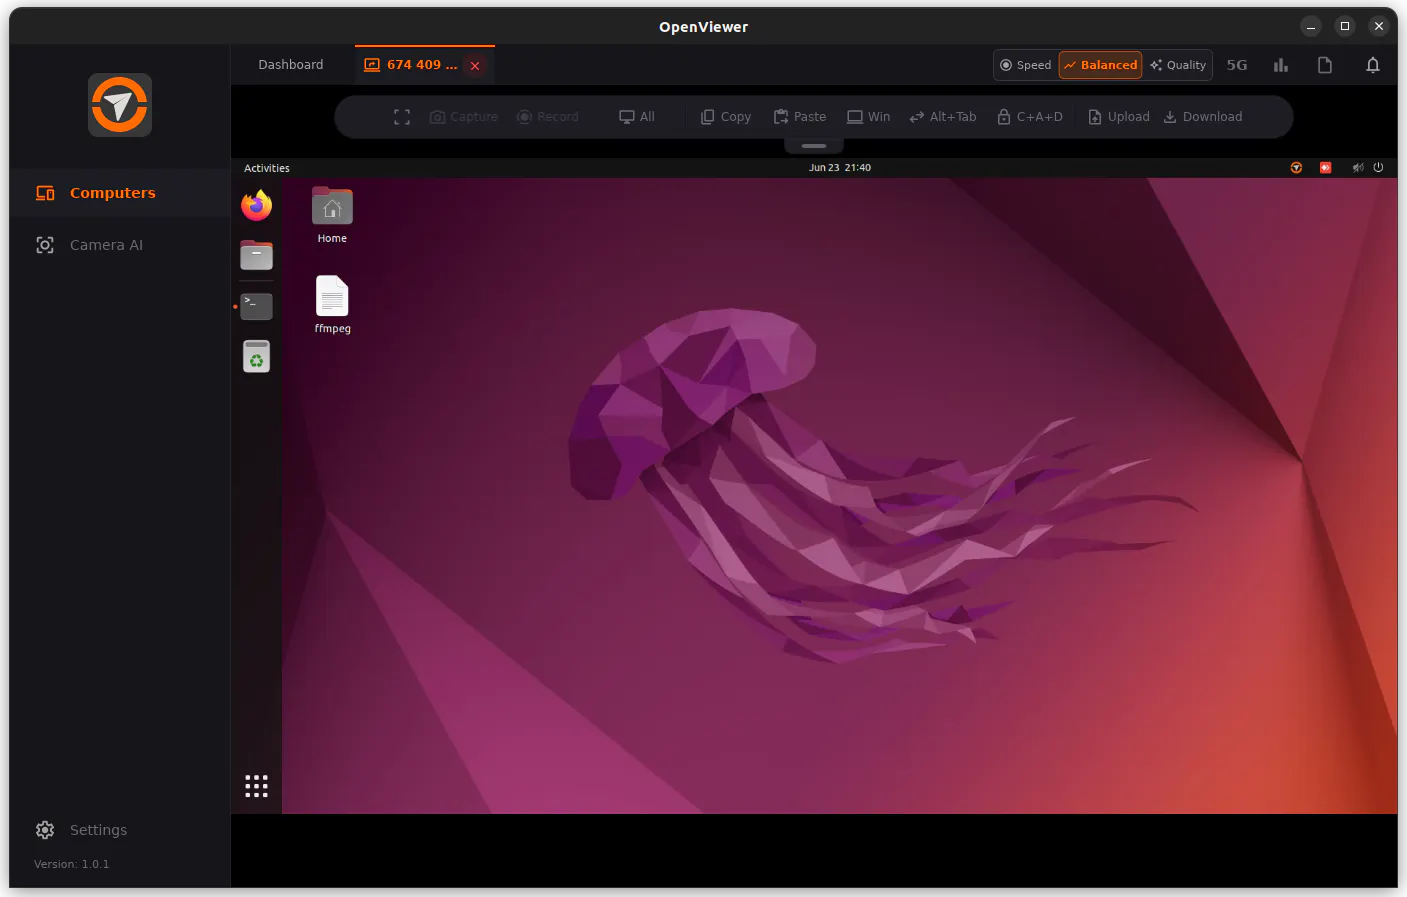Click Download file button
The height and width of the screenshot is (897, 1407).
(1203, 117)
